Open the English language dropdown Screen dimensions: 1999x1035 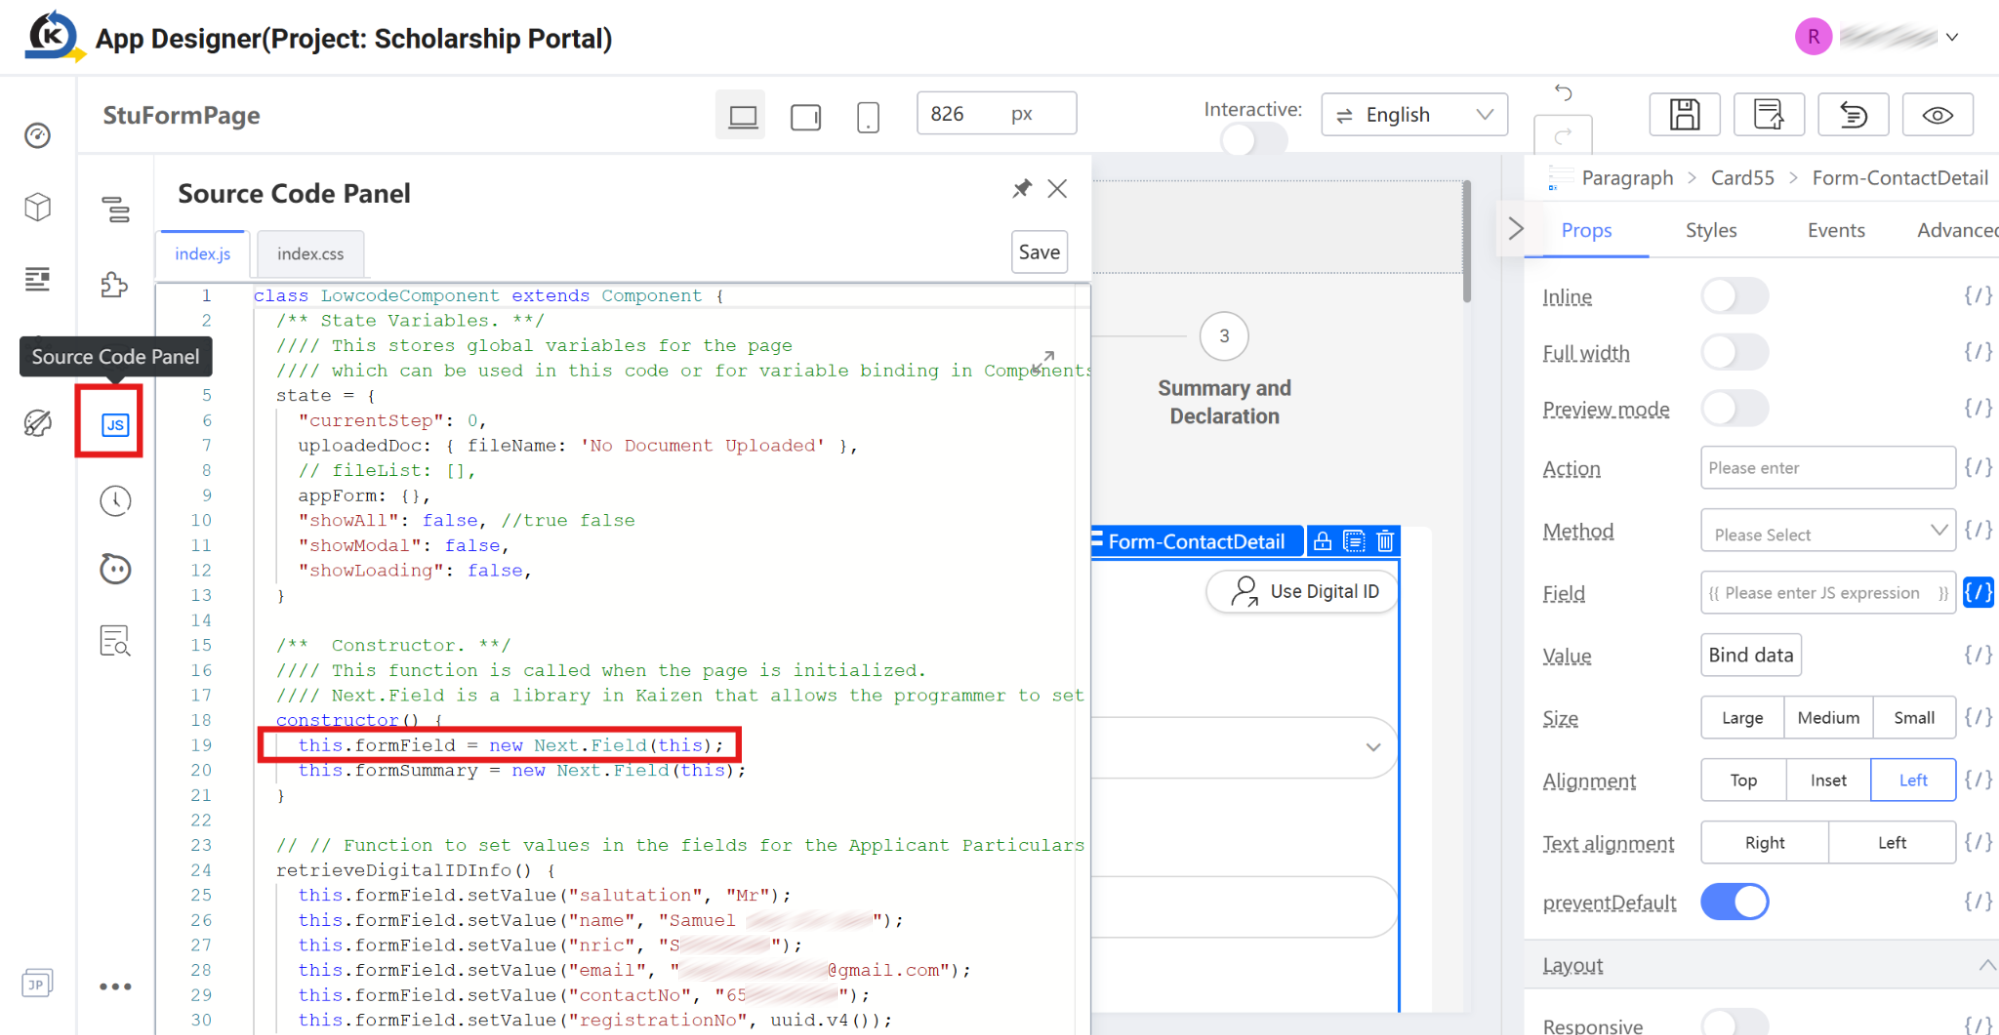(x=1414, y=115)
